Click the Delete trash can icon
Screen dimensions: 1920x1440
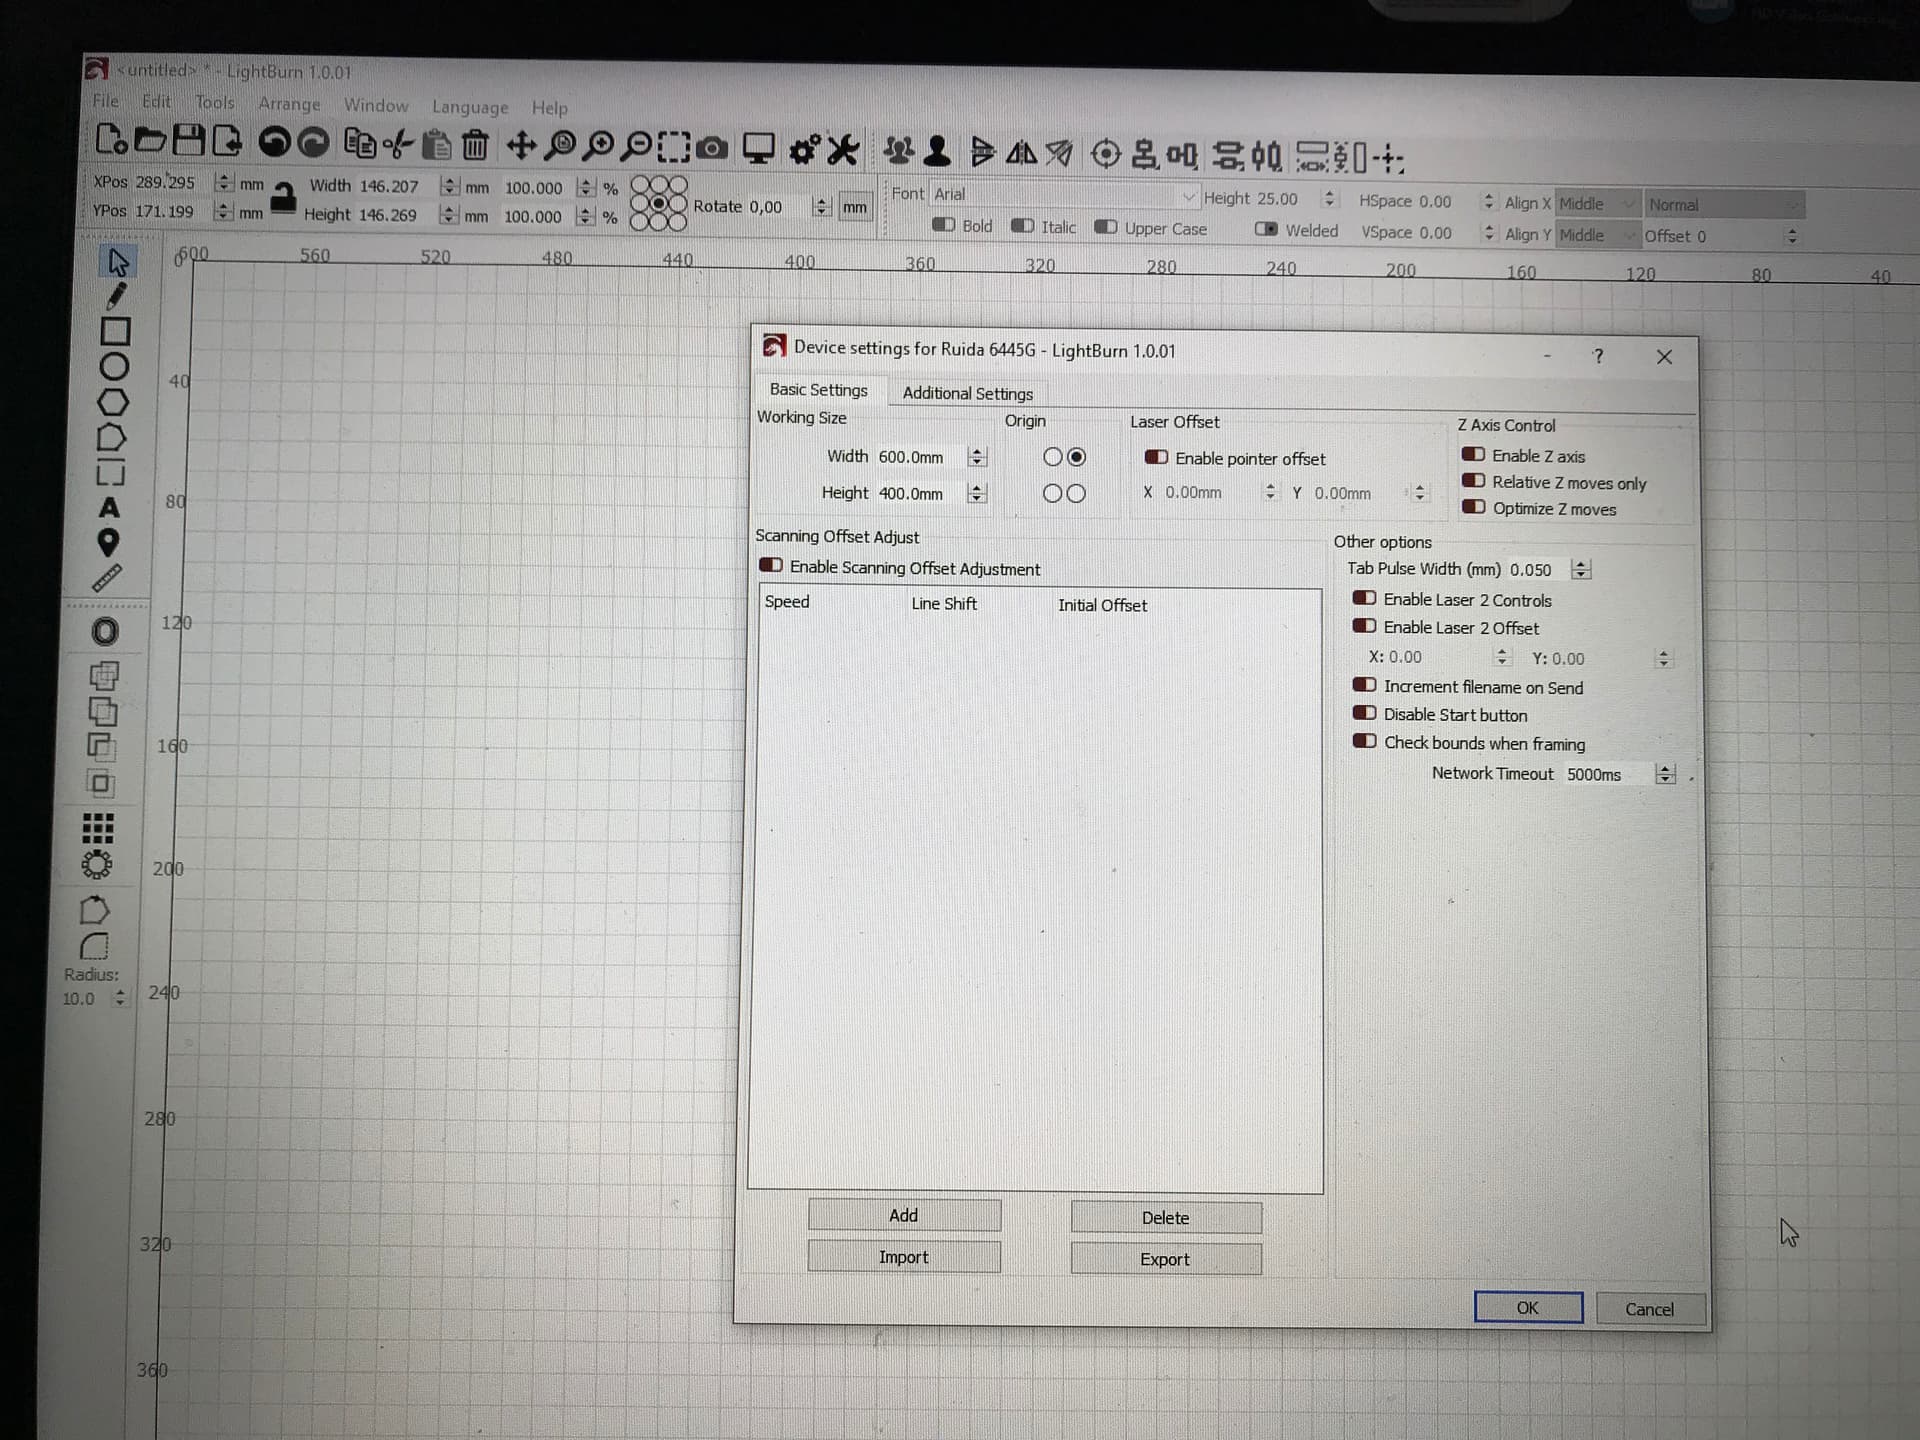(475, 146)
